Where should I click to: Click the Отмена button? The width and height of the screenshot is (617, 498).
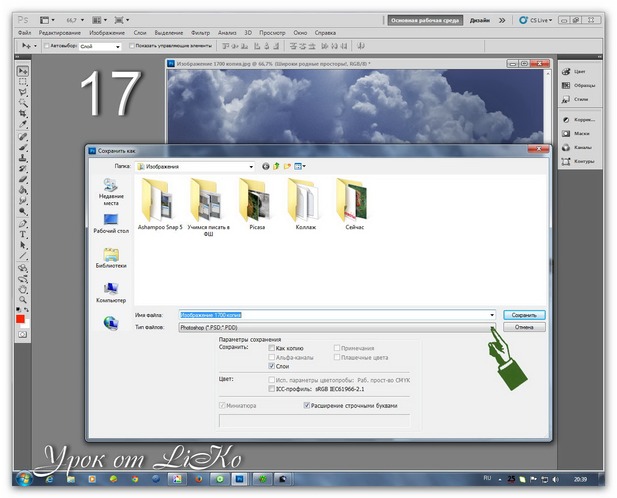click(524, 327)
